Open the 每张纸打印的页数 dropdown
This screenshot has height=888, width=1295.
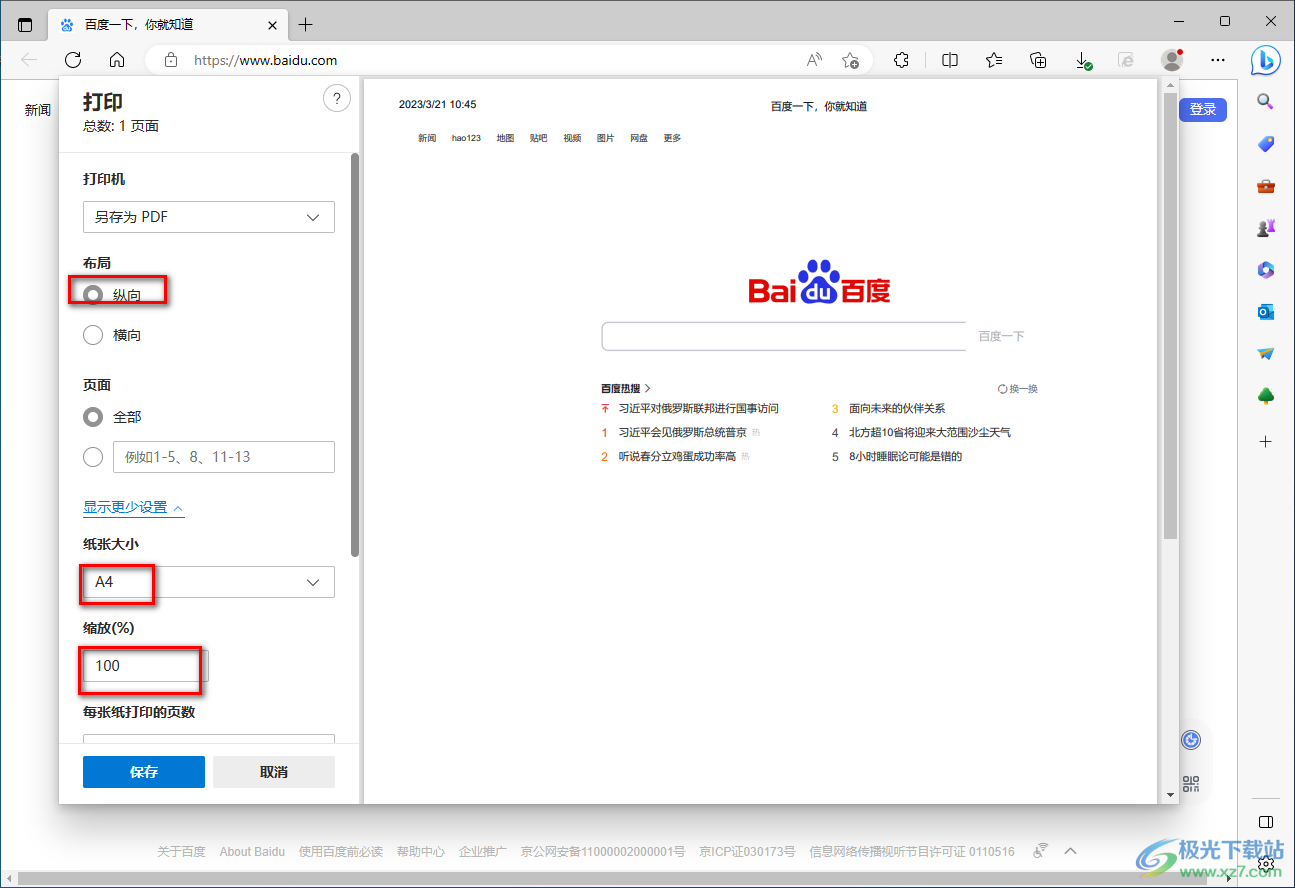tap(209, 739)
